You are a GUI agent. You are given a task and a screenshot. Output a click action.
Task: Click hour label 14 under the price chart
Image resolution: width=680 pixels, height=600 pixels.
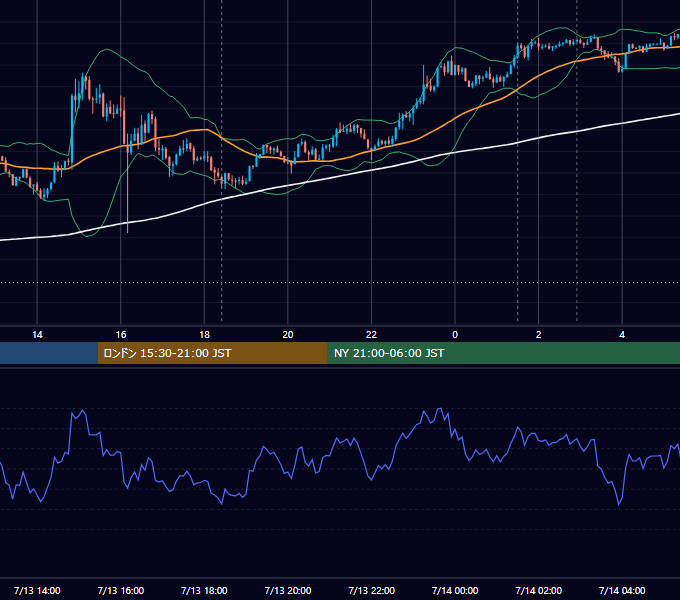tap(37, 335)
